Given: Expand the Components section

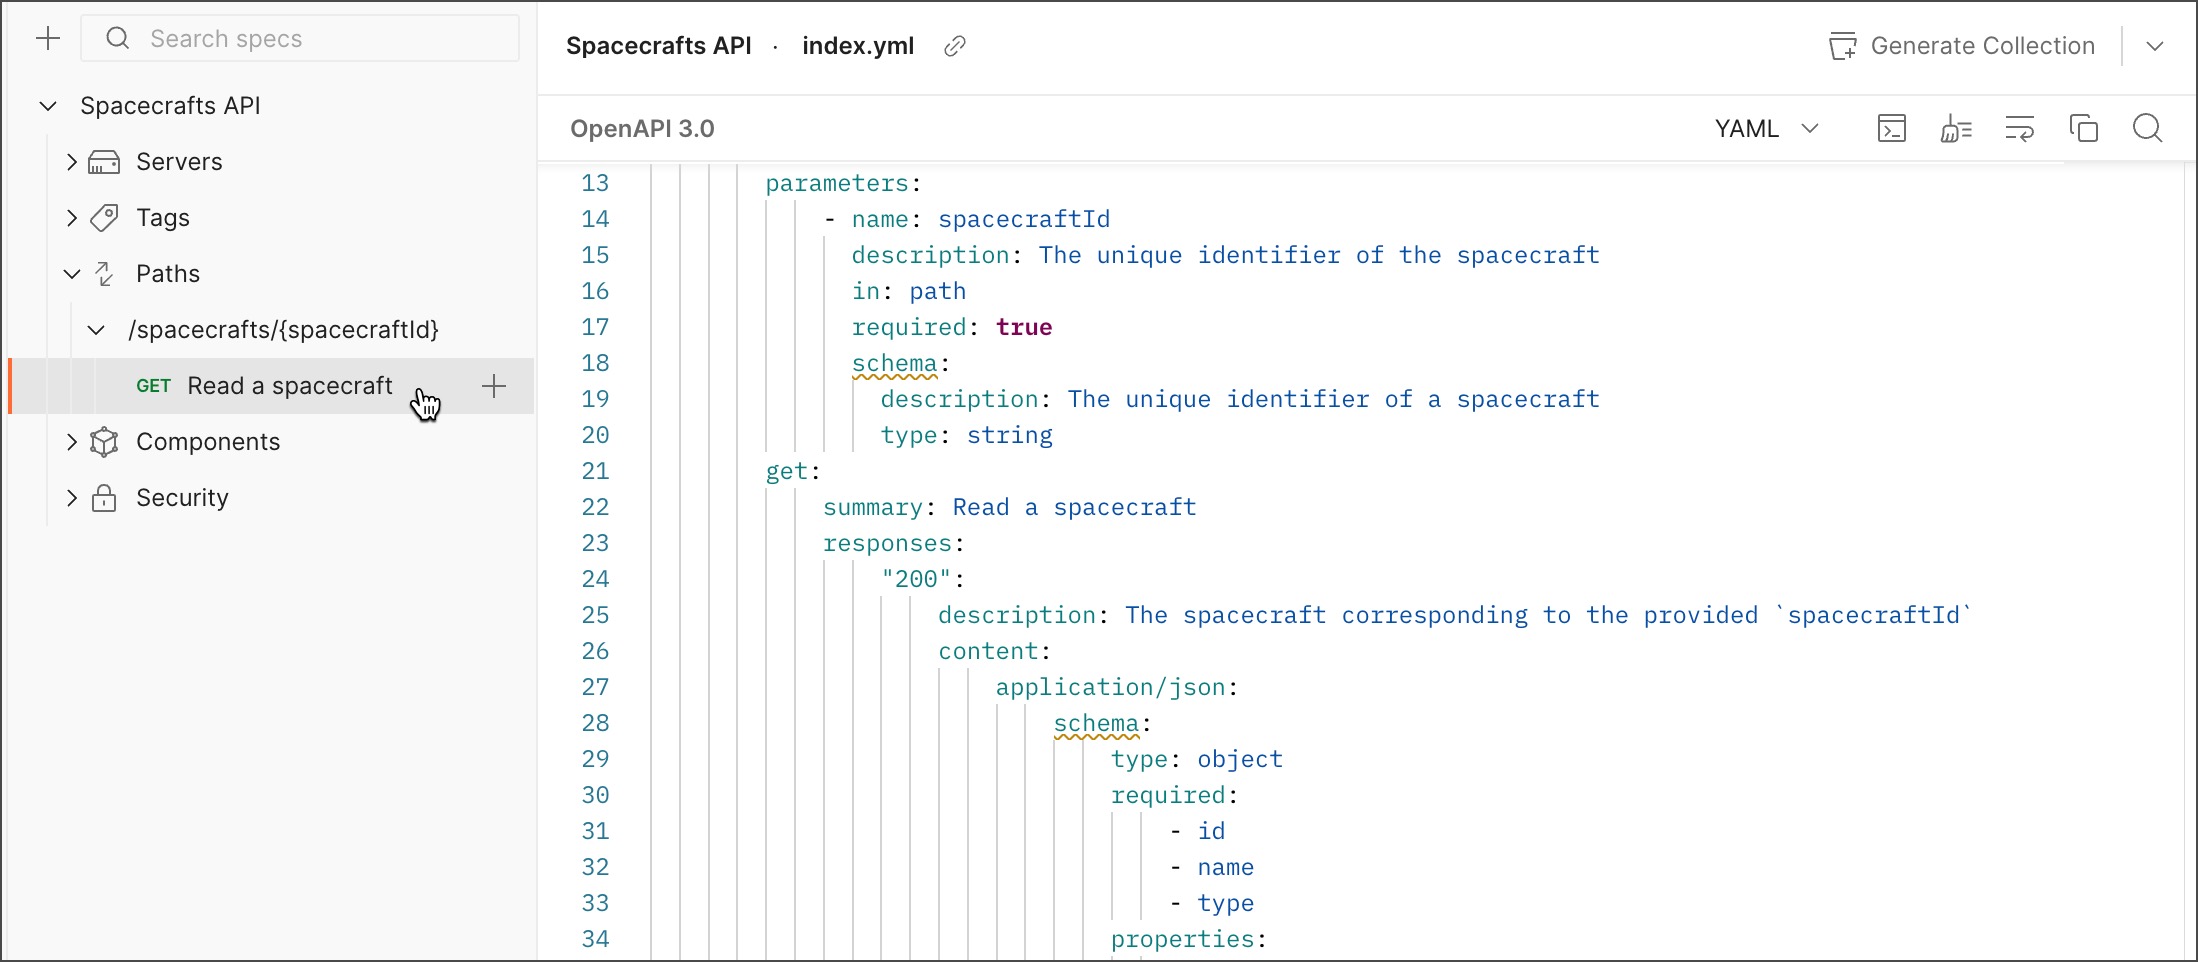Looking at the screenshot, I should coord(70,441).
